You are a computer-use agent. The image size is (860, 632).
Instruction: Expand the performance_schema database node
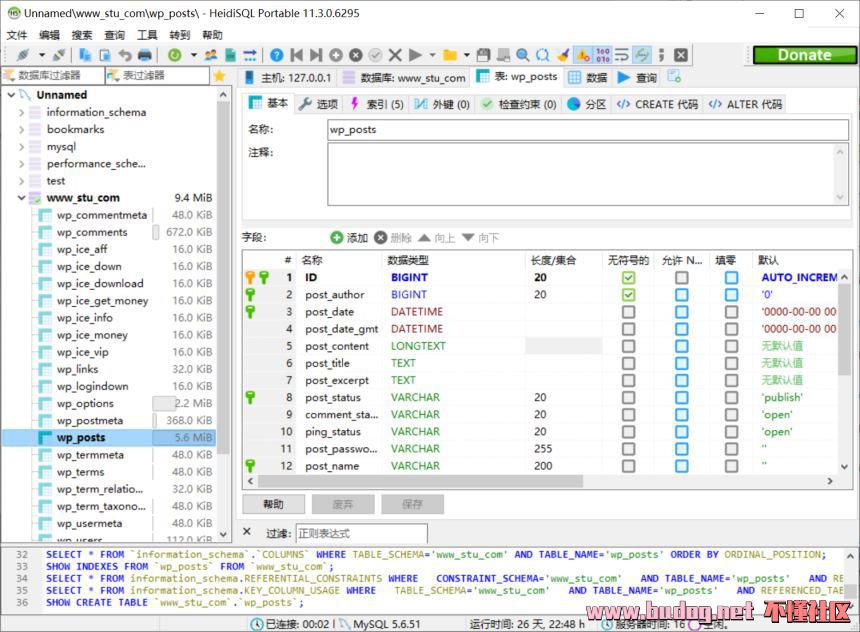coord(21,163)
